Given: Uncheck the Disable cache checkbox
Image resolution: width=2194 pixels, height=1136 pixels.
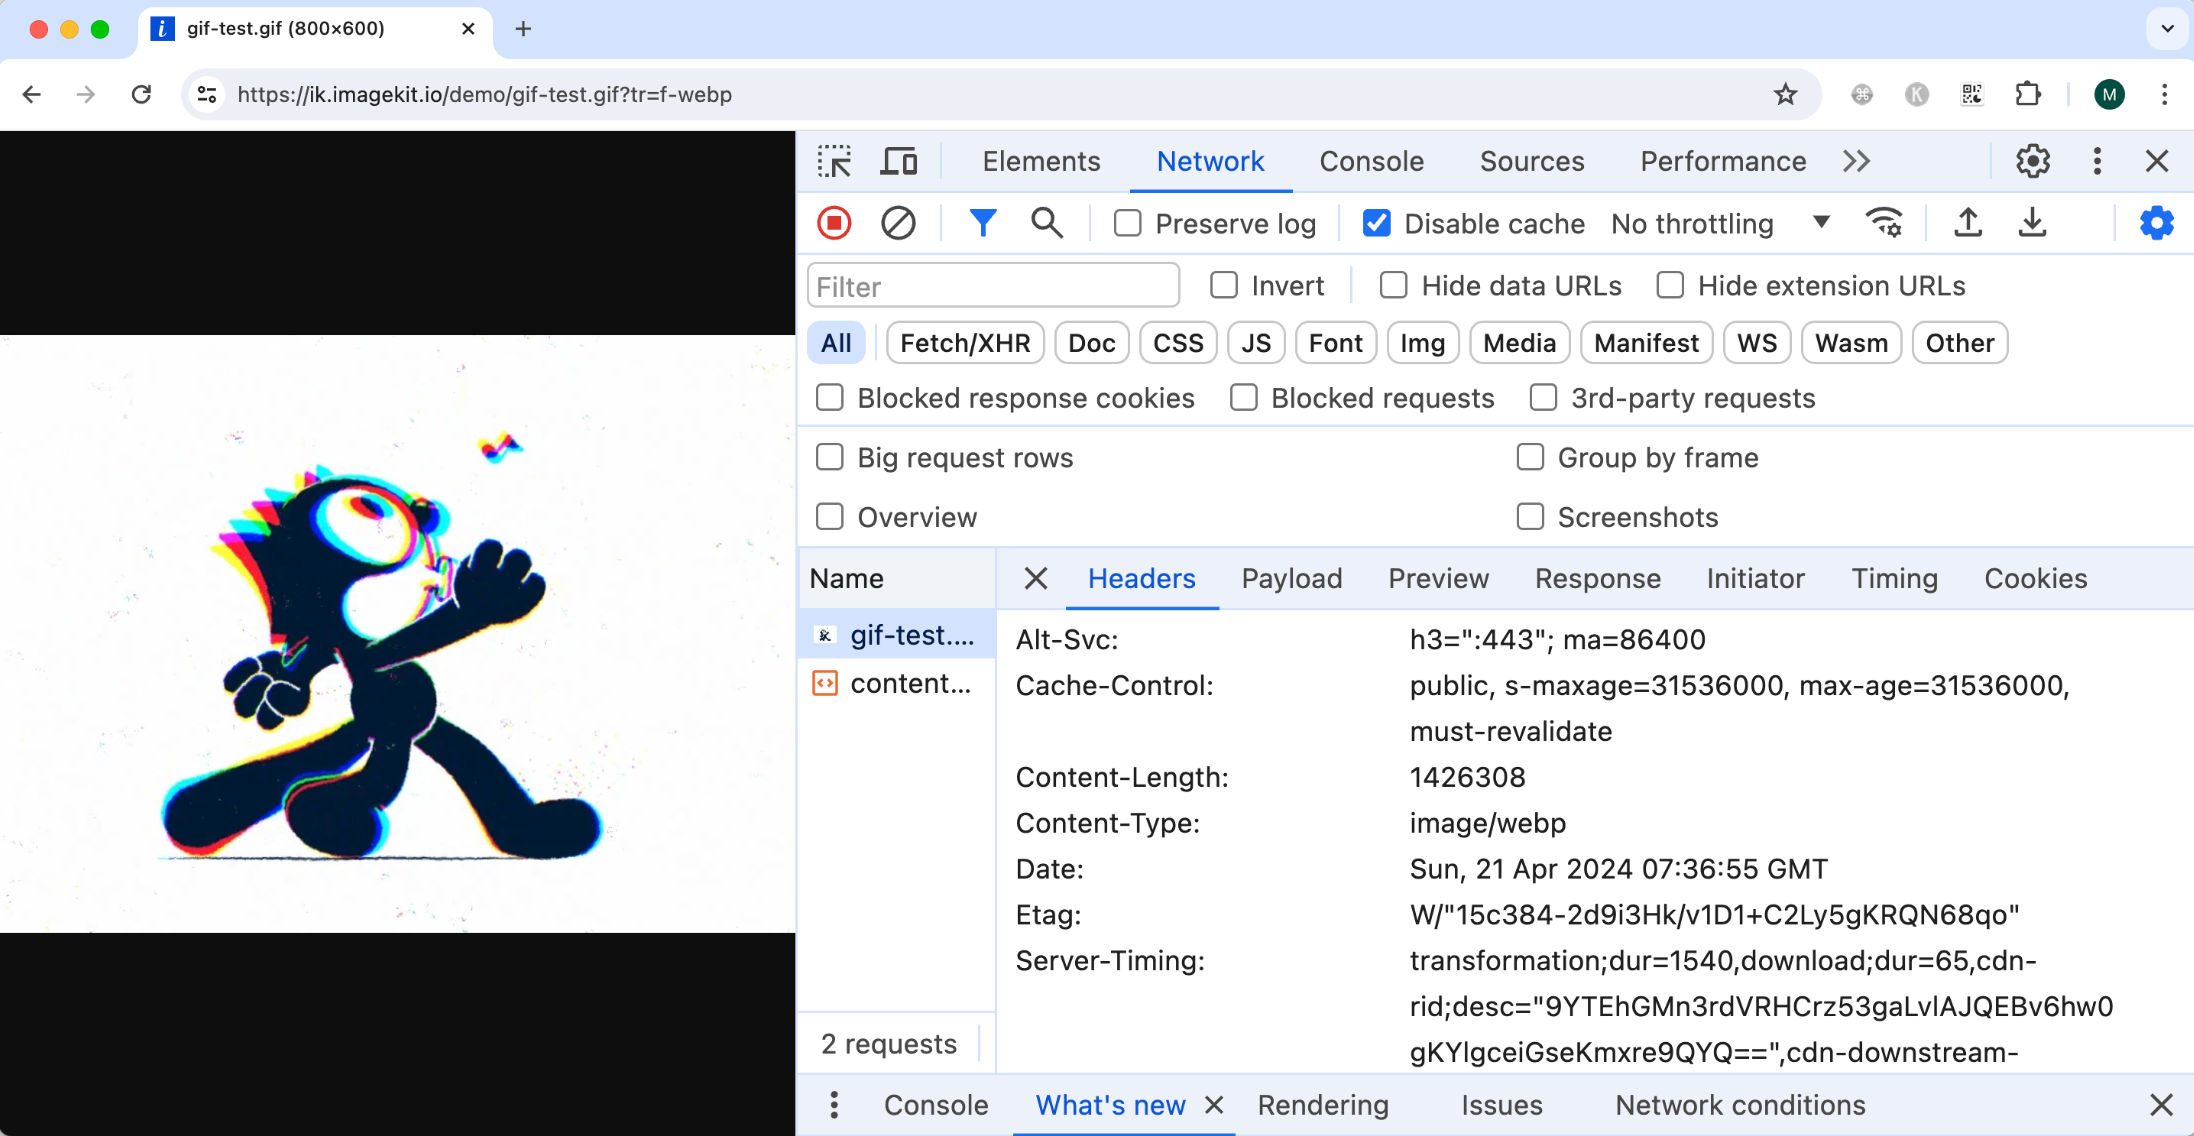Looking at the screenshot, I should tap(1376, 223).
